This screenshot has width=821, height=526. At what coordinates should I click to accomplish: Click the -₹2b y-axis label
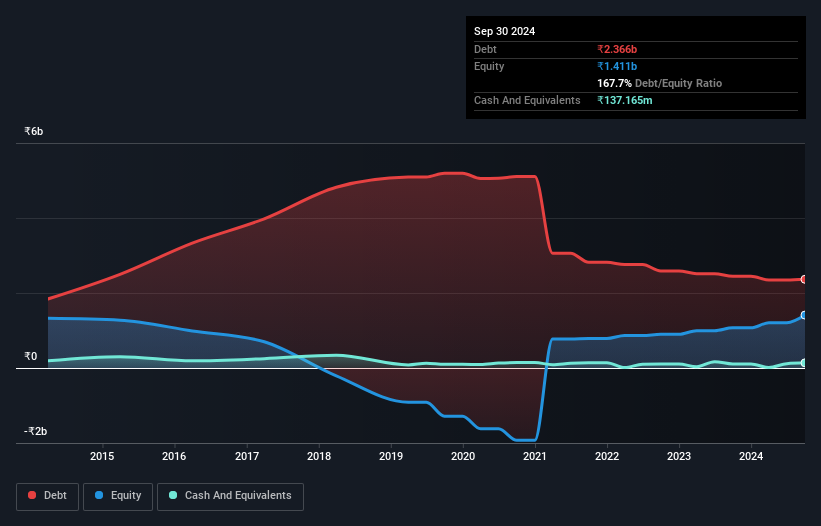(x=36, y=431)
